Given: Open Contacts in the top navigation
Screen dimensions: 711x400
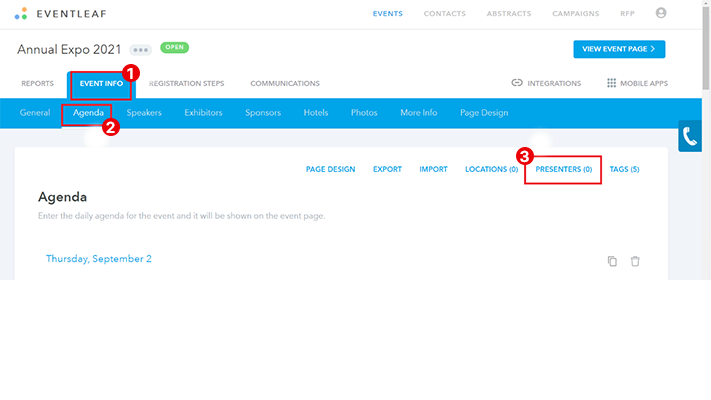Looking at the screenshot, I should tap(443, 14).
